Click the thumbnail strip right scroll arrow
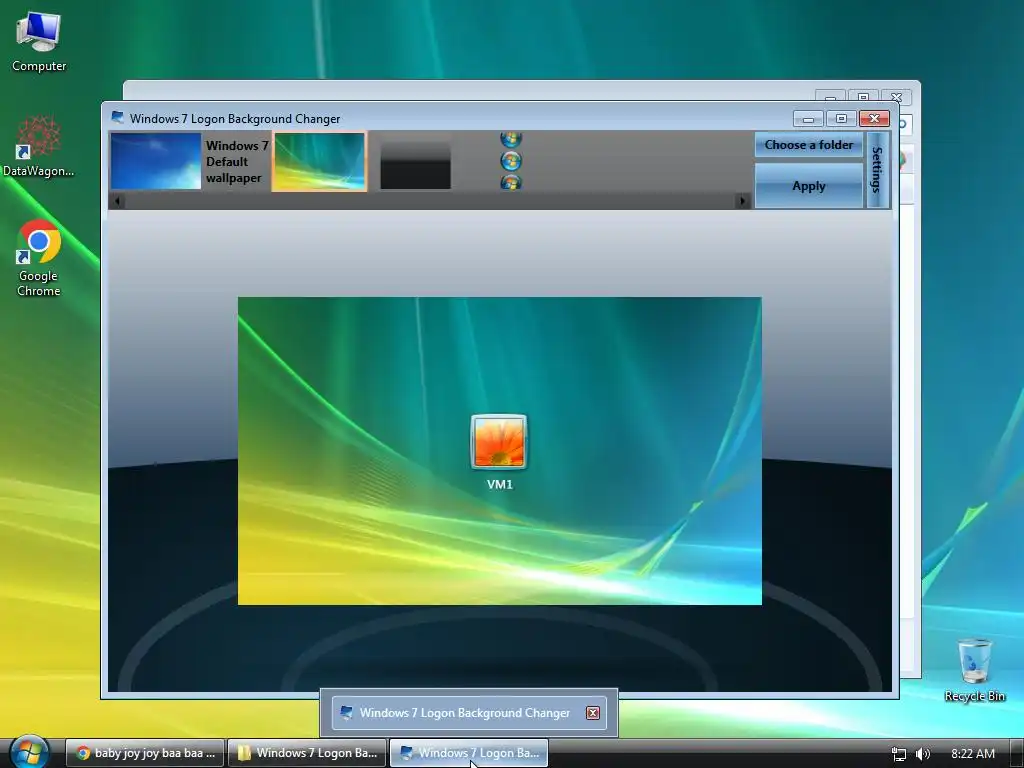This screenshot has height=768, width=1024. pyautogui.click(x=742, y=201)
